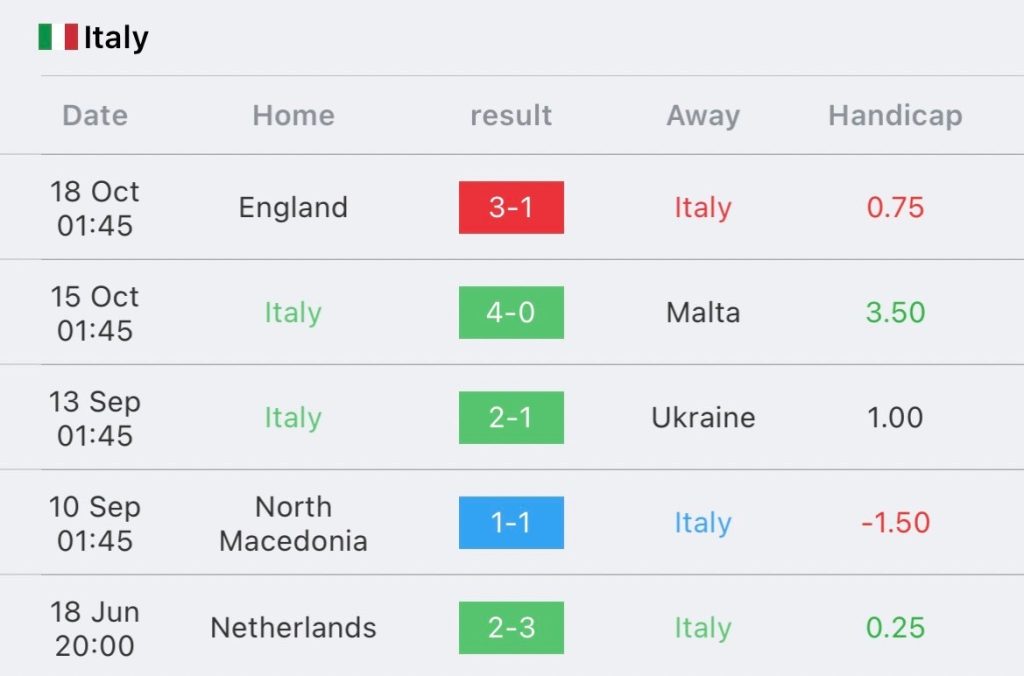Open the red 3-1 result badge
Screen dimensions: 1024x676
click(x=511, y=208)
